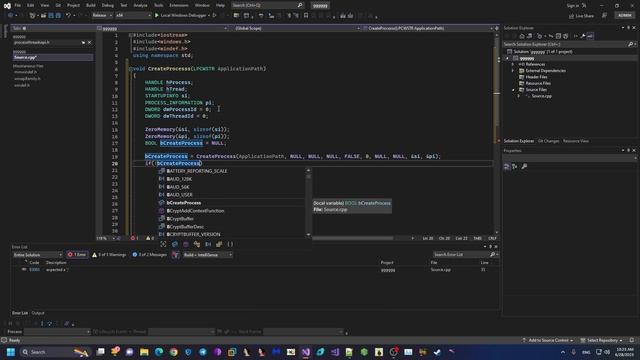Viewport: 640px width, 360px height.
Task: Toggle pin on Error List panel
Action: coord(491,247)
